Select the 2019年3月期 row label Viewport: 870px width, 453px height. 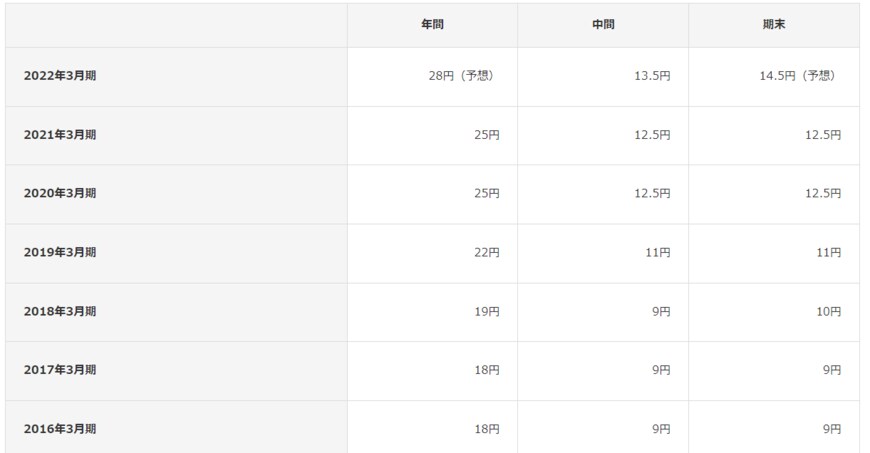tap(60, 253)
